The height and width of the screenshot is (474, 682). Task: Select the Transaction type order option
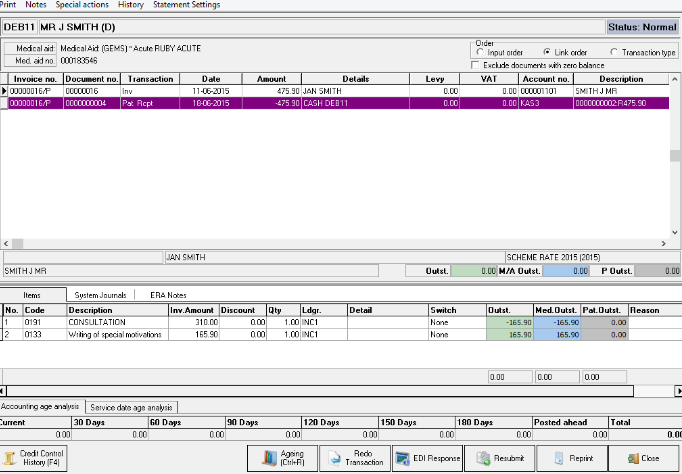point(614,52)
